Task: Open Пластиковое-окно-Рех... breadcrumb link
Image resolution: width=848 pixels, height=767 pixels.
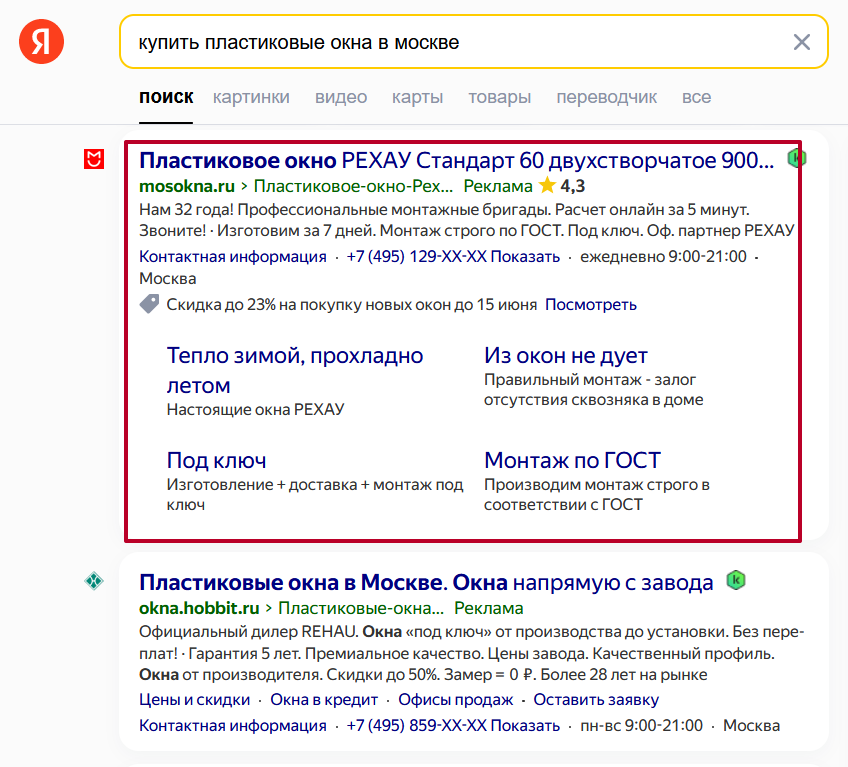Action: coord(353,186)
